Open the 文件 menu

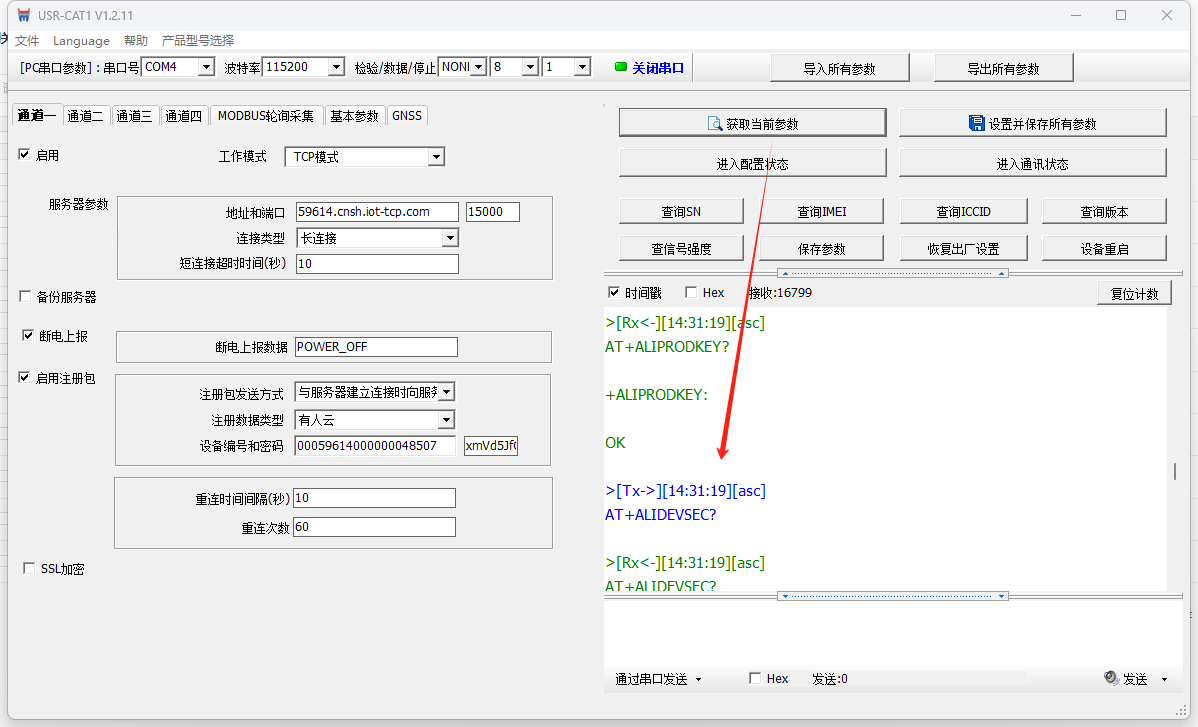pos(27,40)
